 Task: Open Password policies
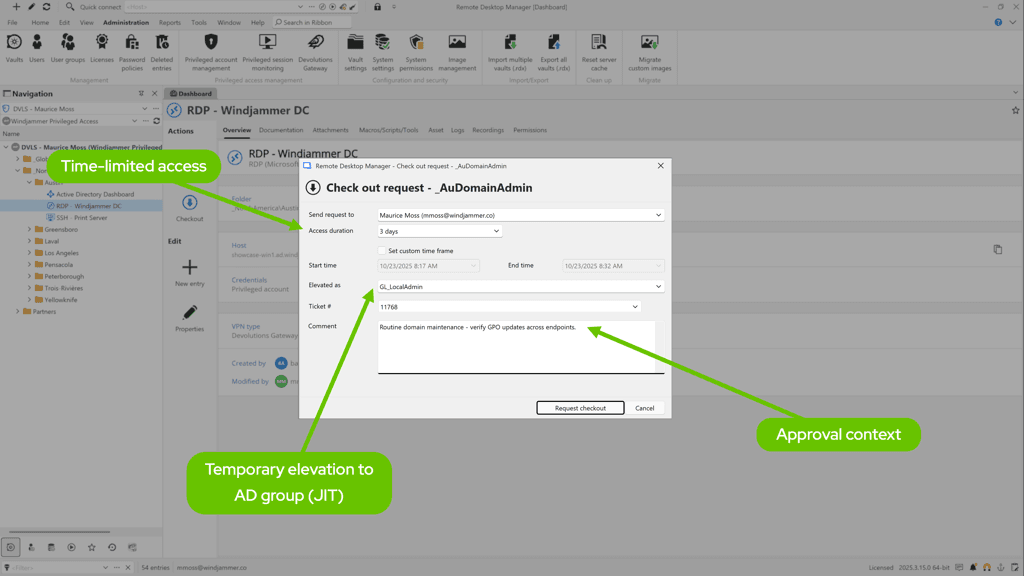tap(133, 49)
